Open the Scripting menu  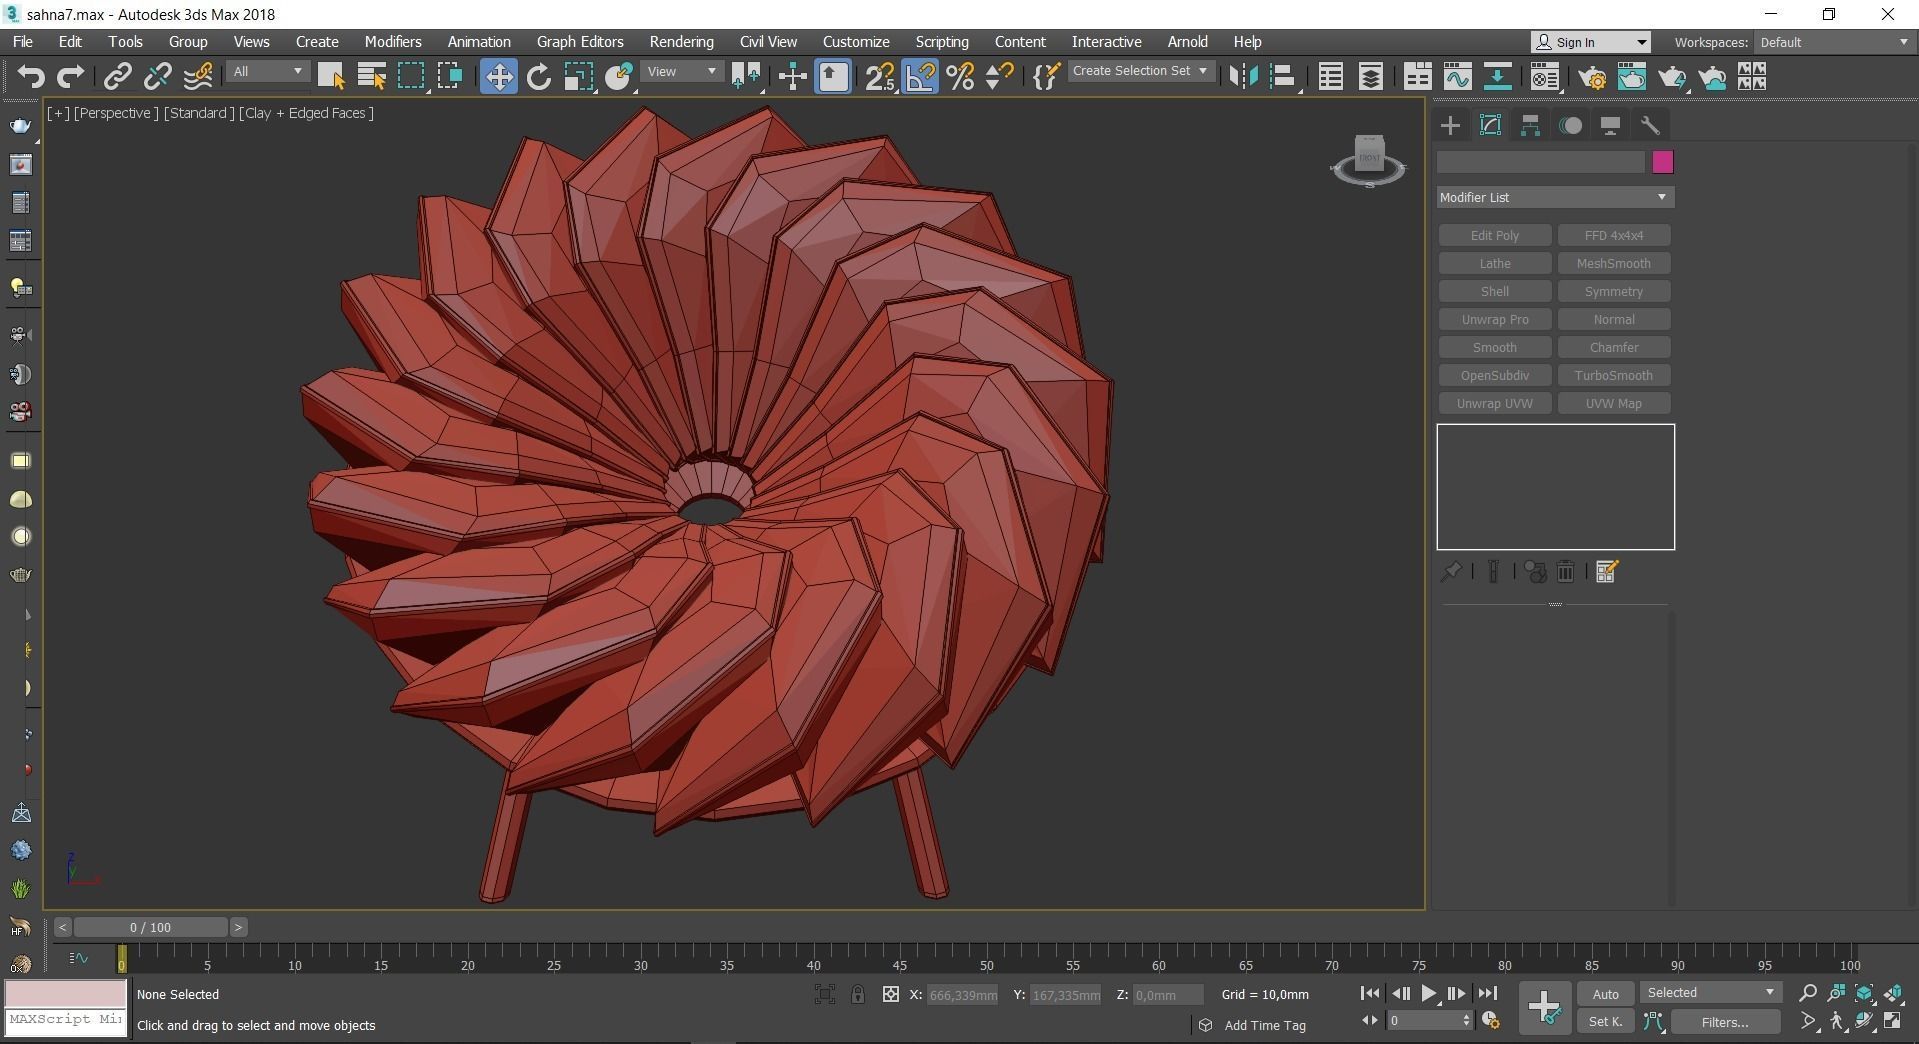(942, 42)
